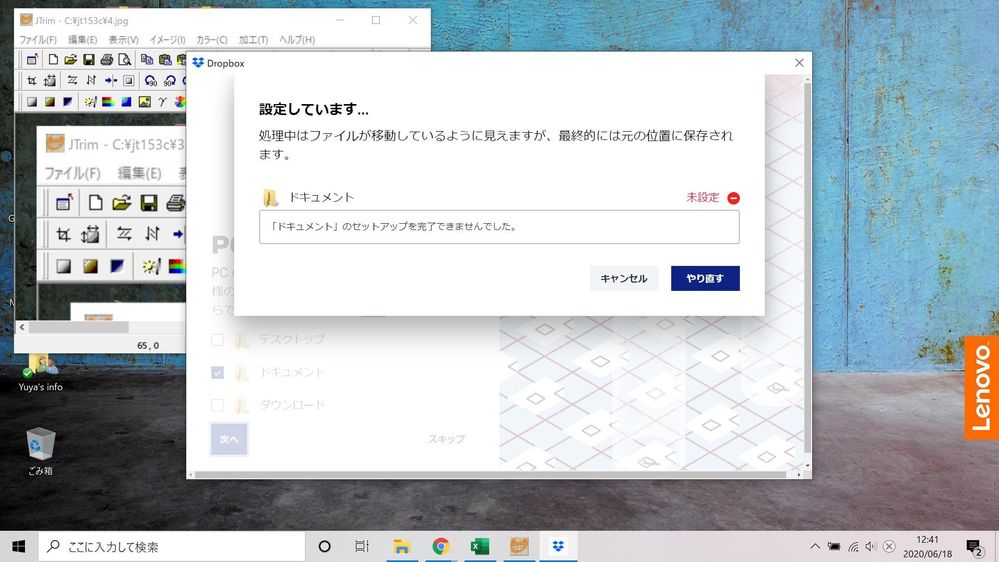Click the frame border icon in JTrim 4.jpg toolbar

point(129,80)
